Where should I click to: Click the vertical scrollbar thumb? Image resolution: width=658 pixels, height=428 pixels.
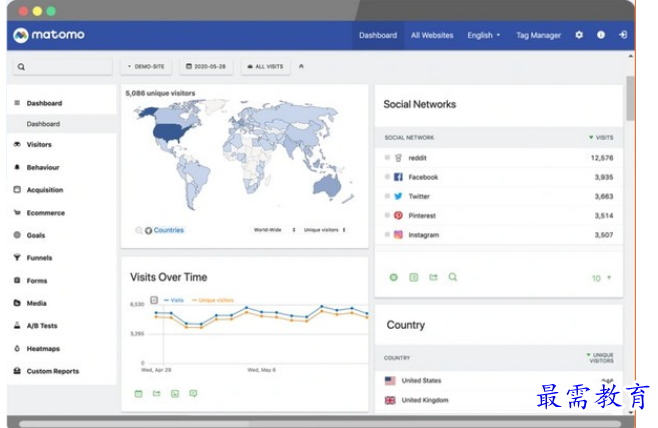click(630, 98)
